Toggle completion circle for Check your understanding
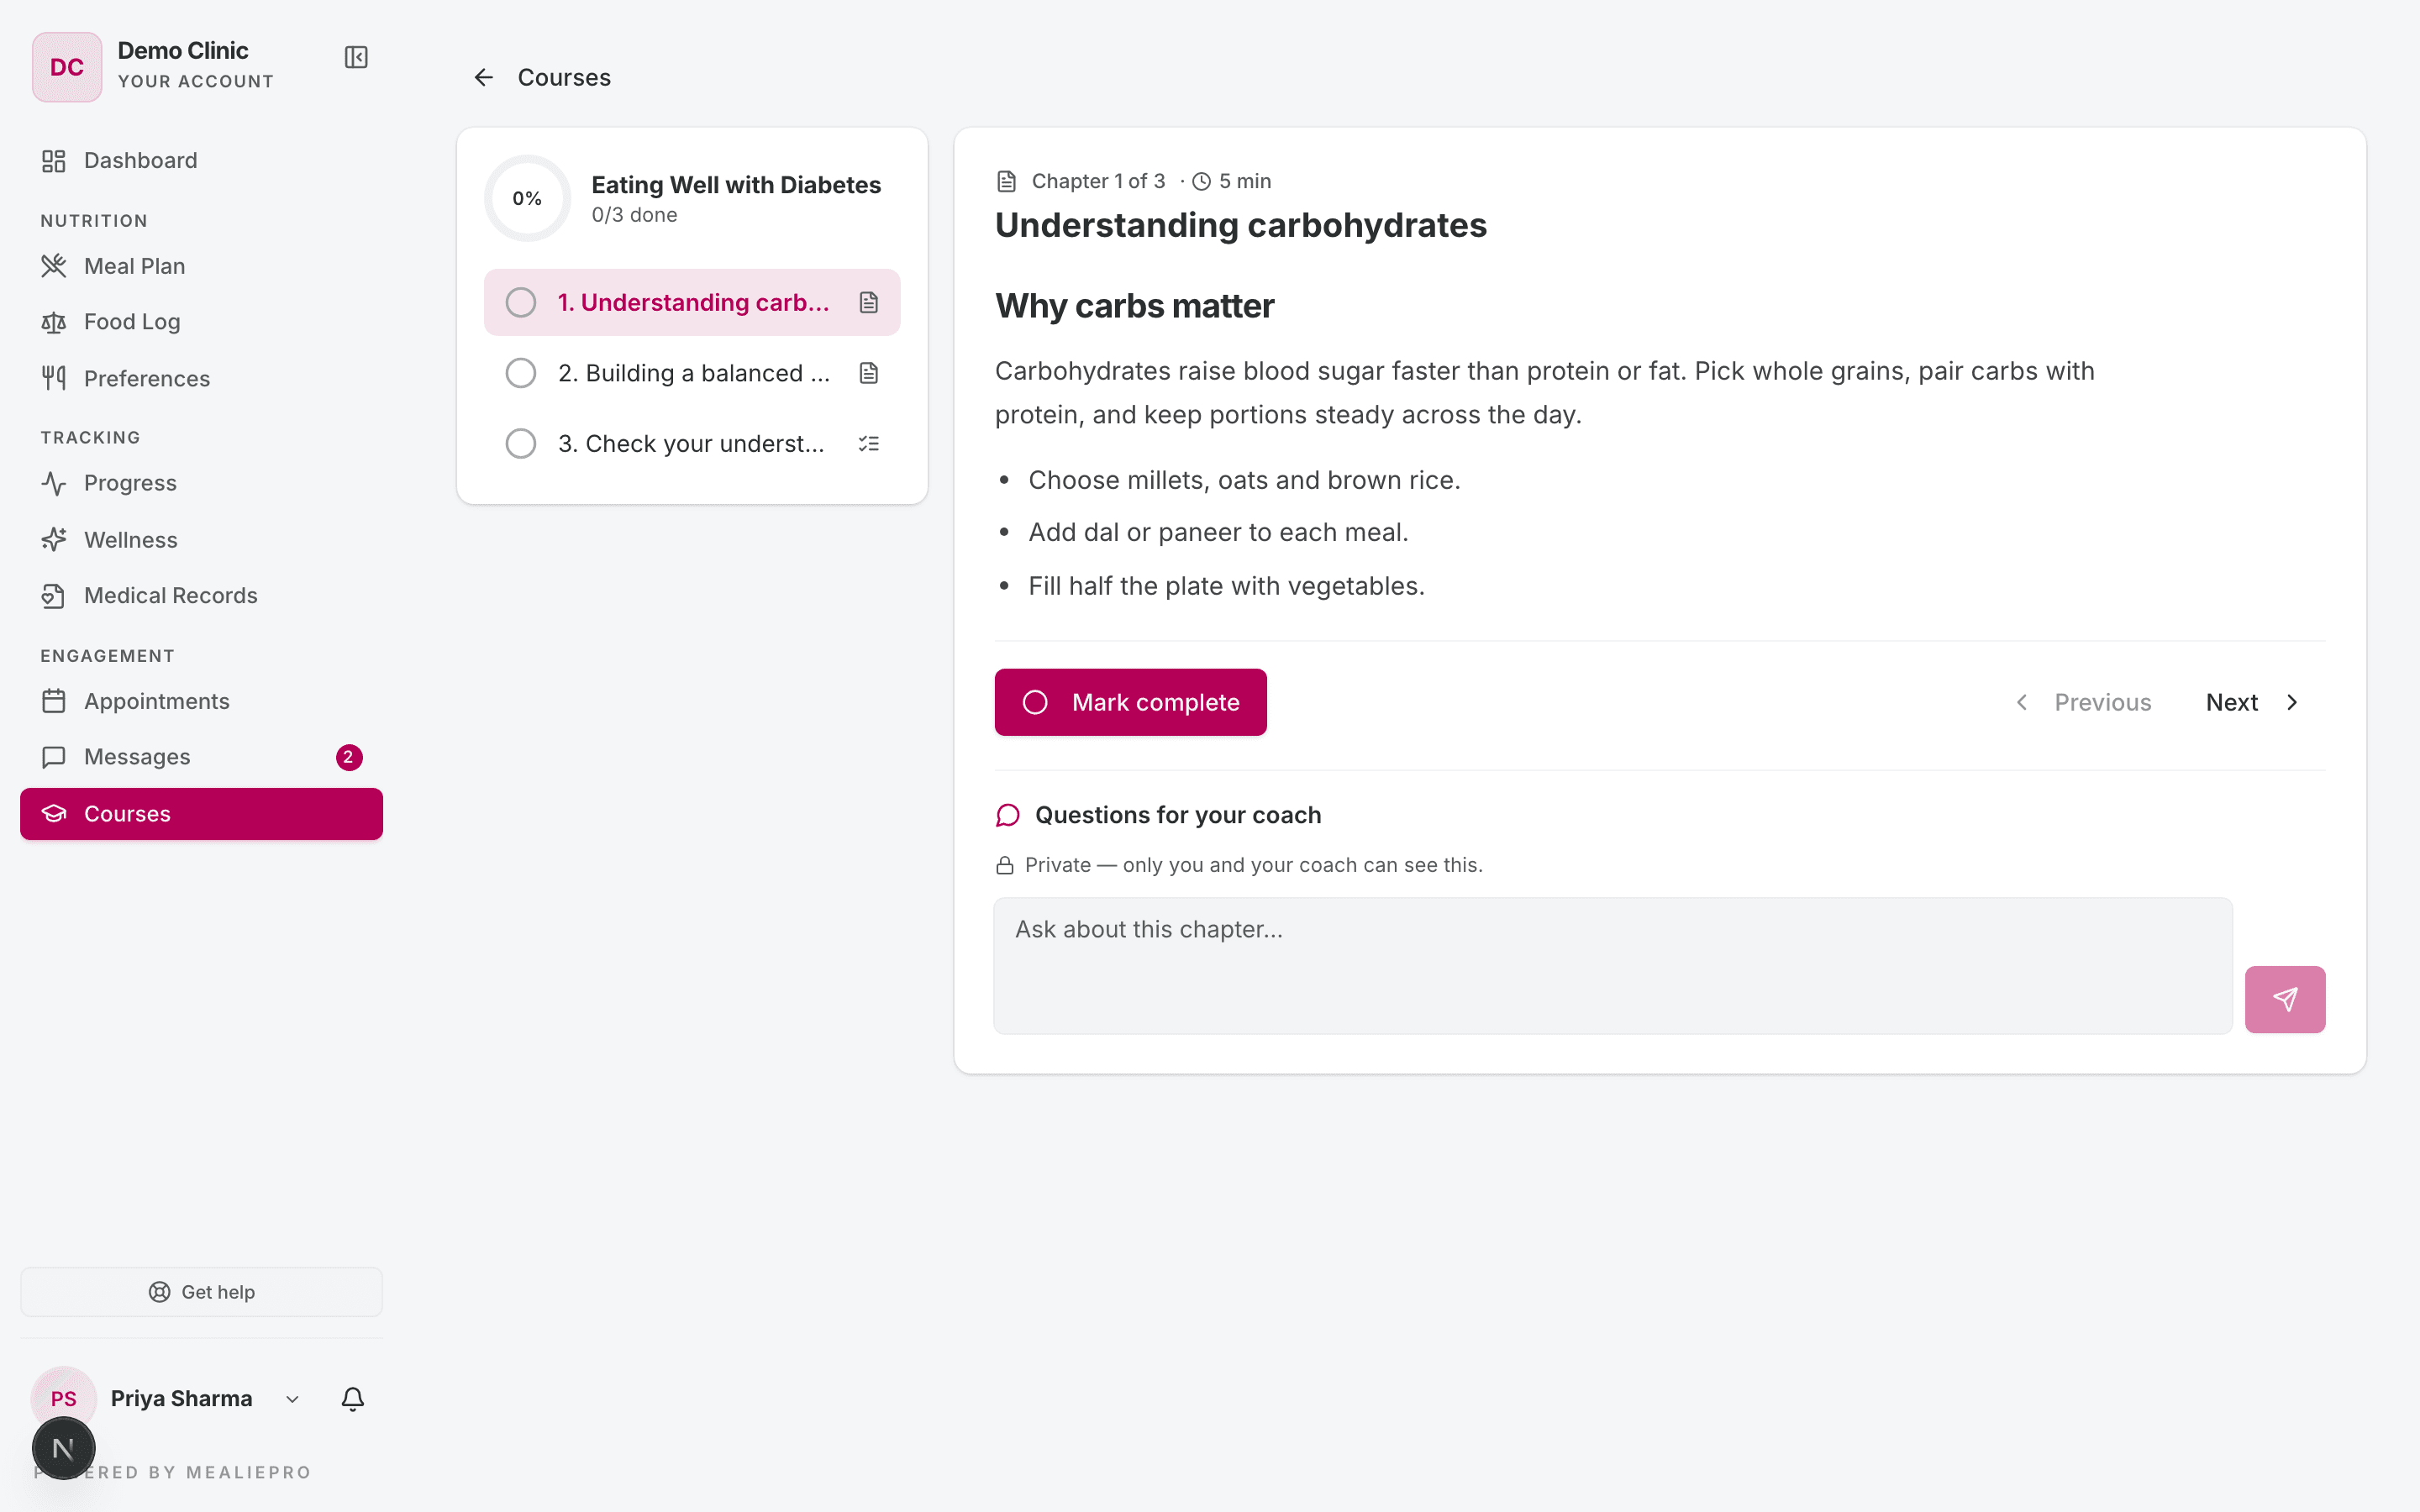2420x1512 pixels. coord(520,443)
